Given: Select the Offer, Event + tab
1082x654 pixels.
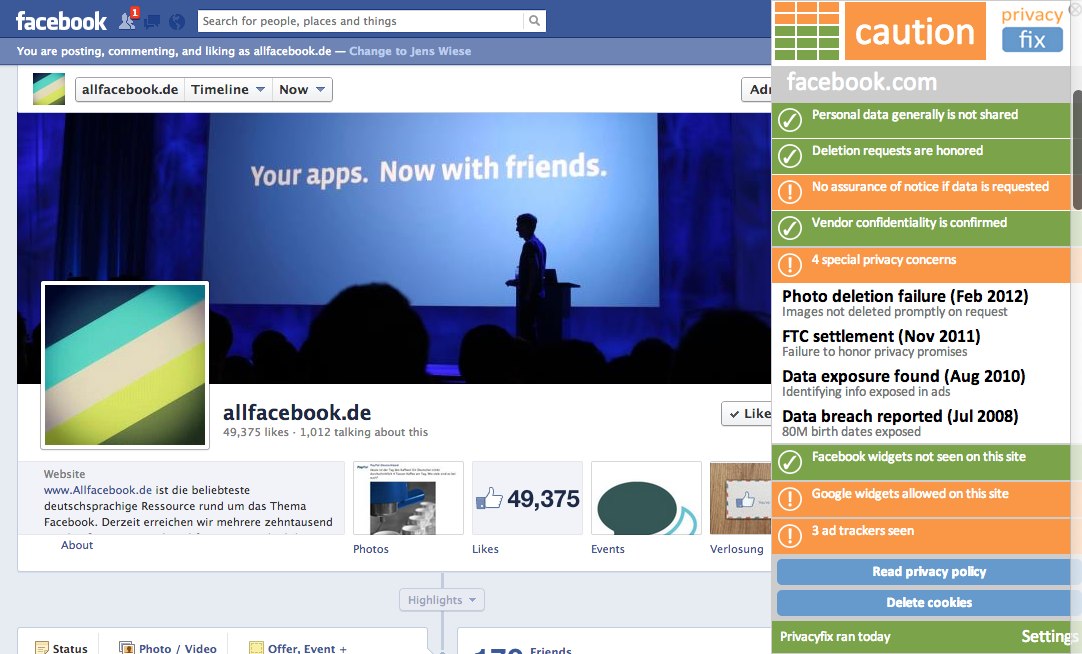Looking at the screenshot, I should [x=298, y=648].
